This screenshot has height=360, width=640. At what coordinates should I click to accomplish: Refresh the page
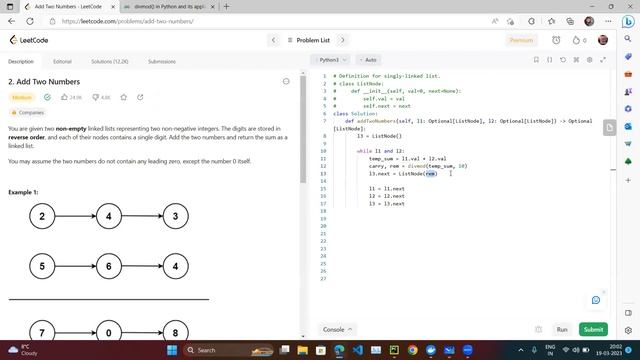(30, 21)
